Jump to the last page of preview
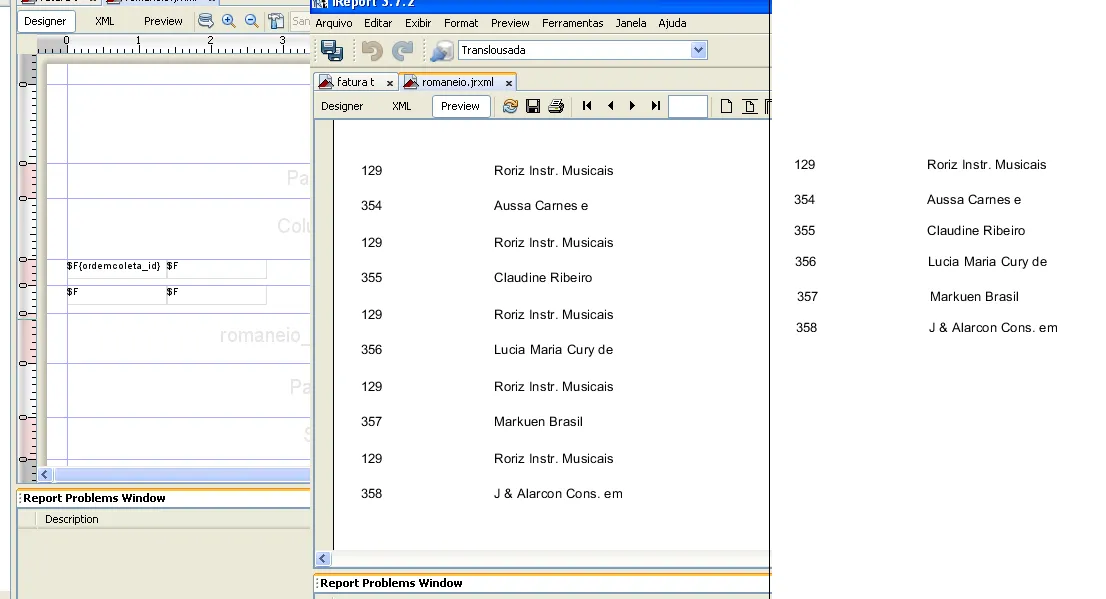Screen dimensions: 1106x599 pyautogui.click(x=656, y=106)
